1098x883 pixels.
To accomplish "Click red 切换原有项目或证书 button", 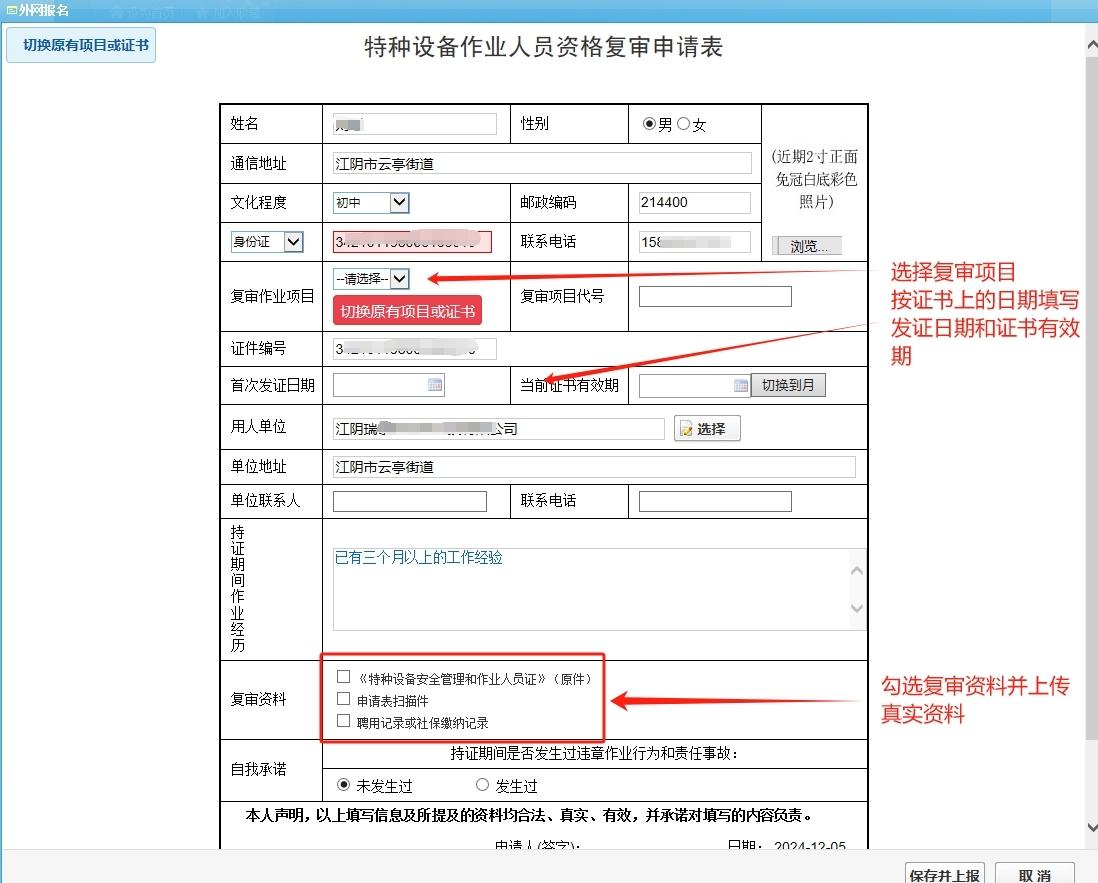I will click(408, 312).
